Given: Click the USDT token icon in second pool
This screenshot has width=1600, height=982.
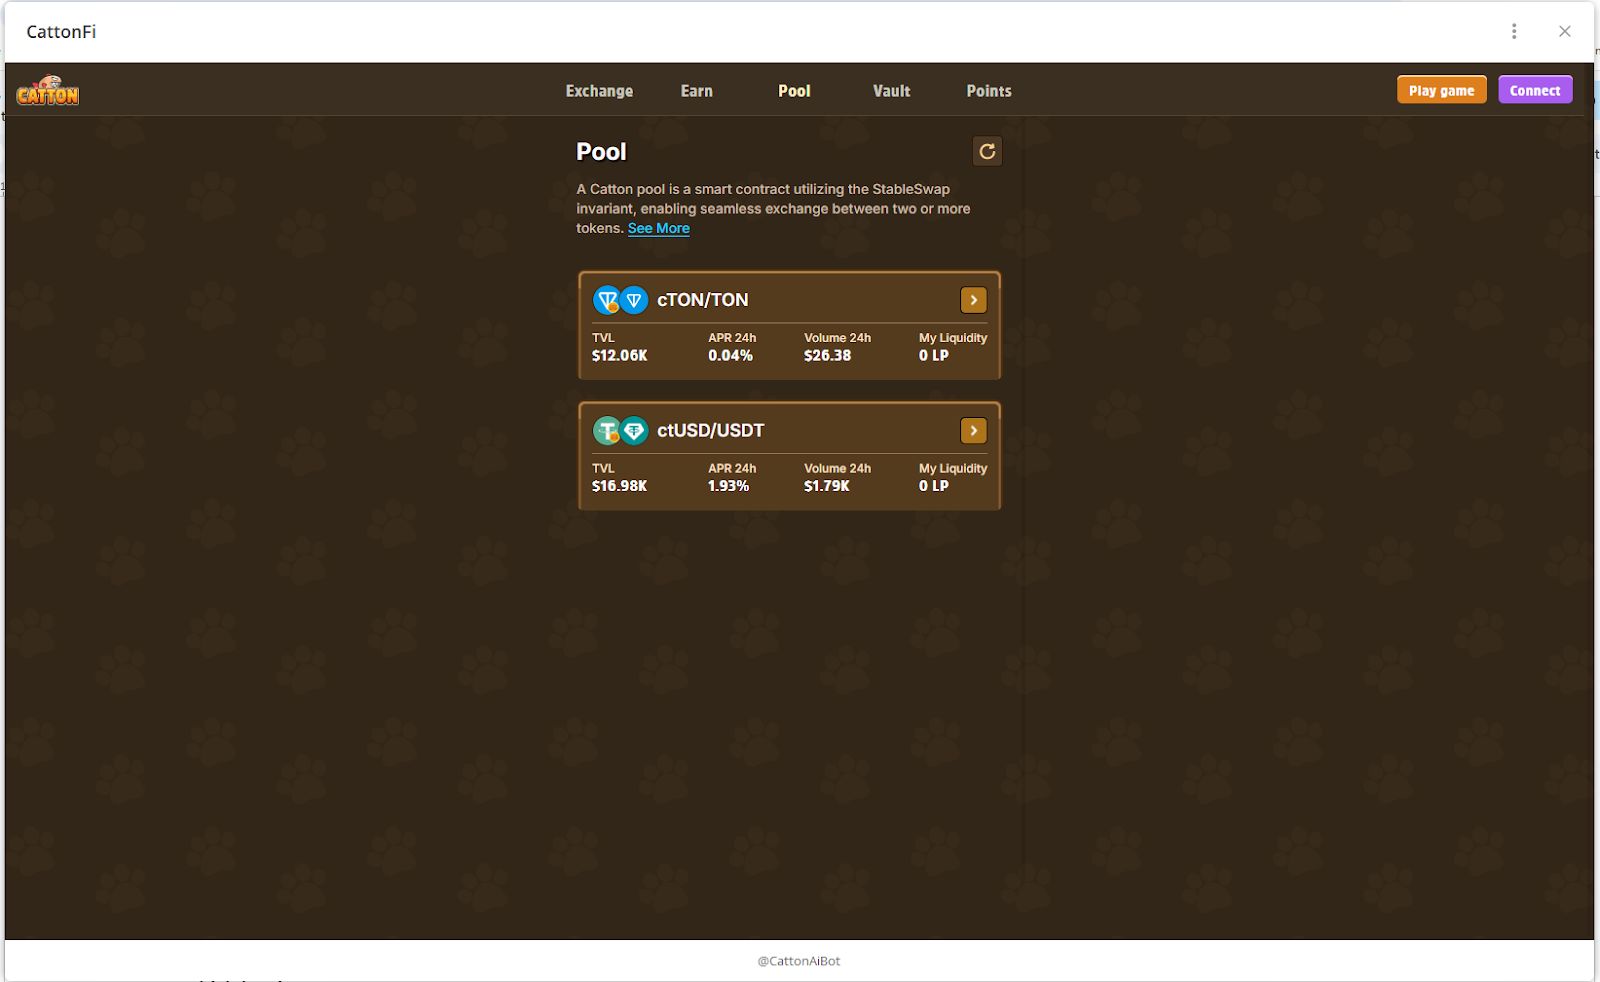Looking at the screenshot, I should [x=634, y=431].
